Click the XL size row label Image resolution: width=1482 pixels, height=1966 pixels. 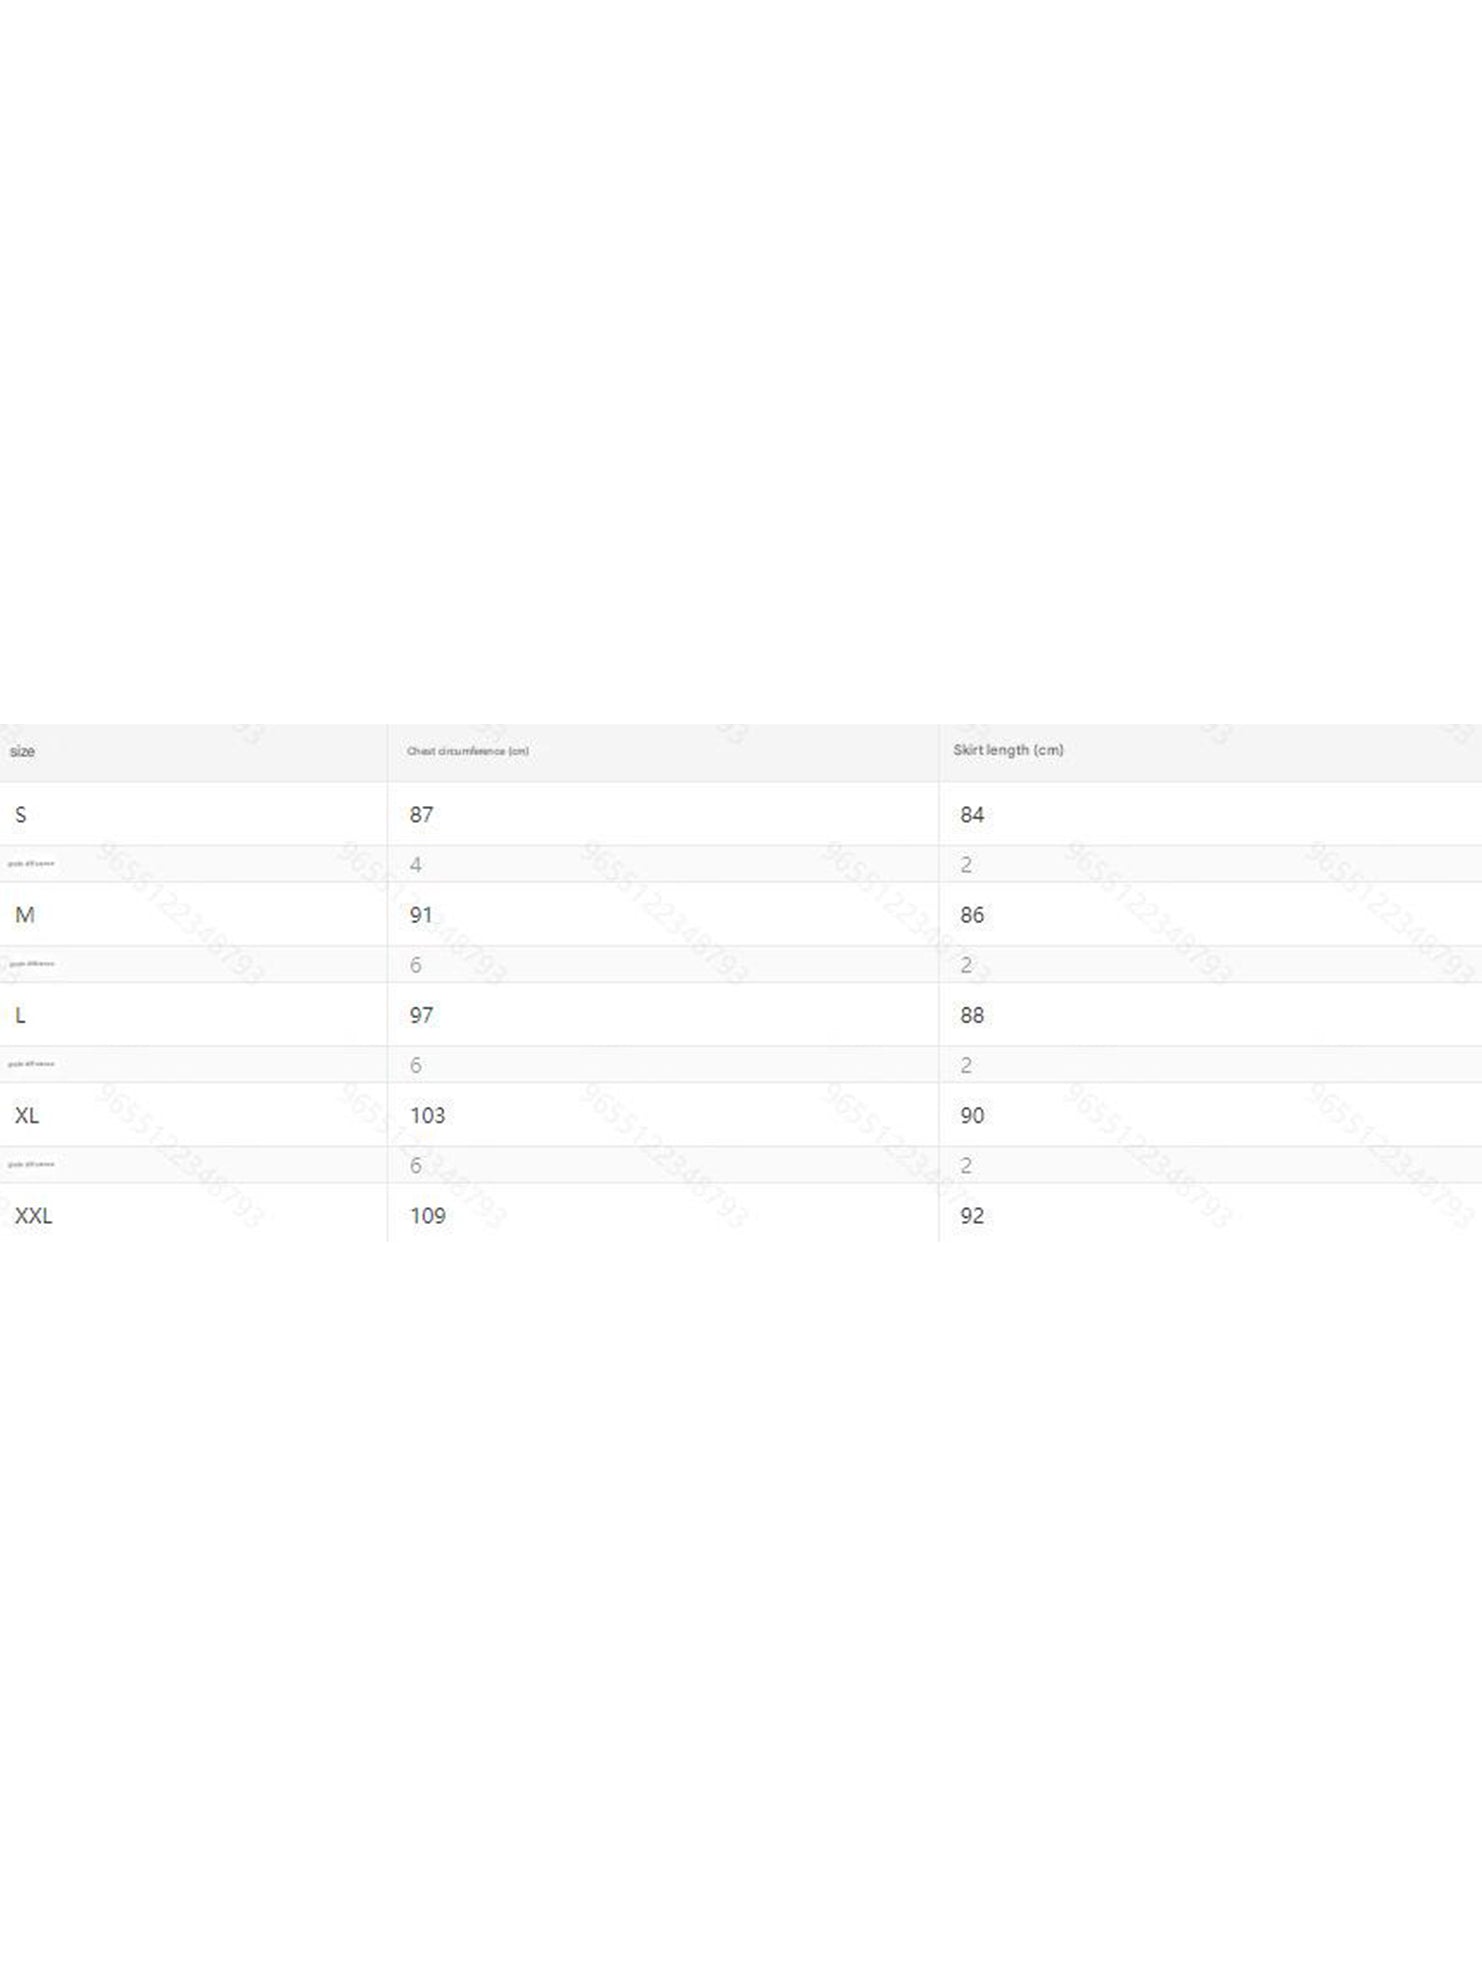(x=27, y=1115)
